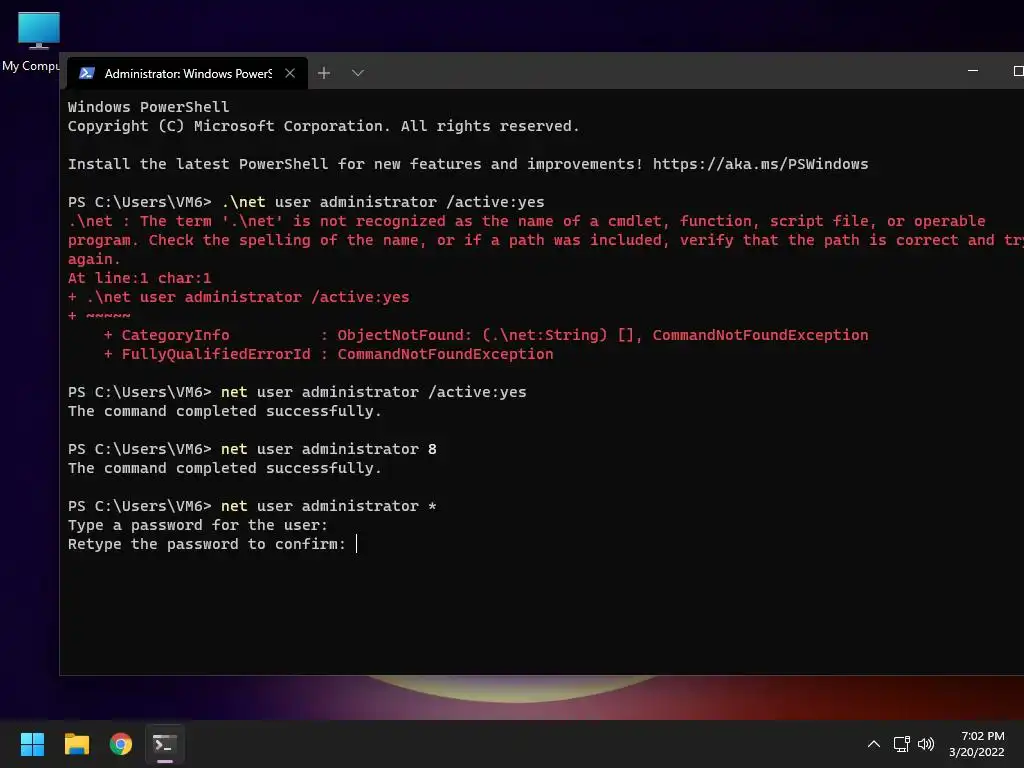Click the 'At line:1 char:1' error text
This screenshot has height=768, width=1024.
click(139, 278)
